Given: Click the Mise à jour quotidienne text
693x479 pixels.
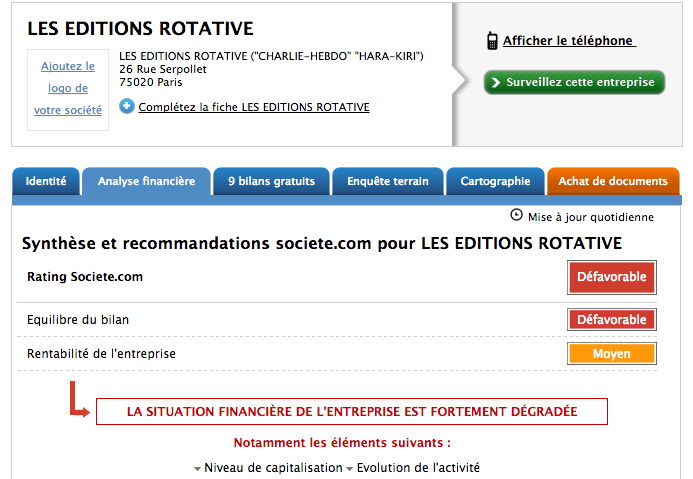Looking at the screenshot, I should point(590,217).
